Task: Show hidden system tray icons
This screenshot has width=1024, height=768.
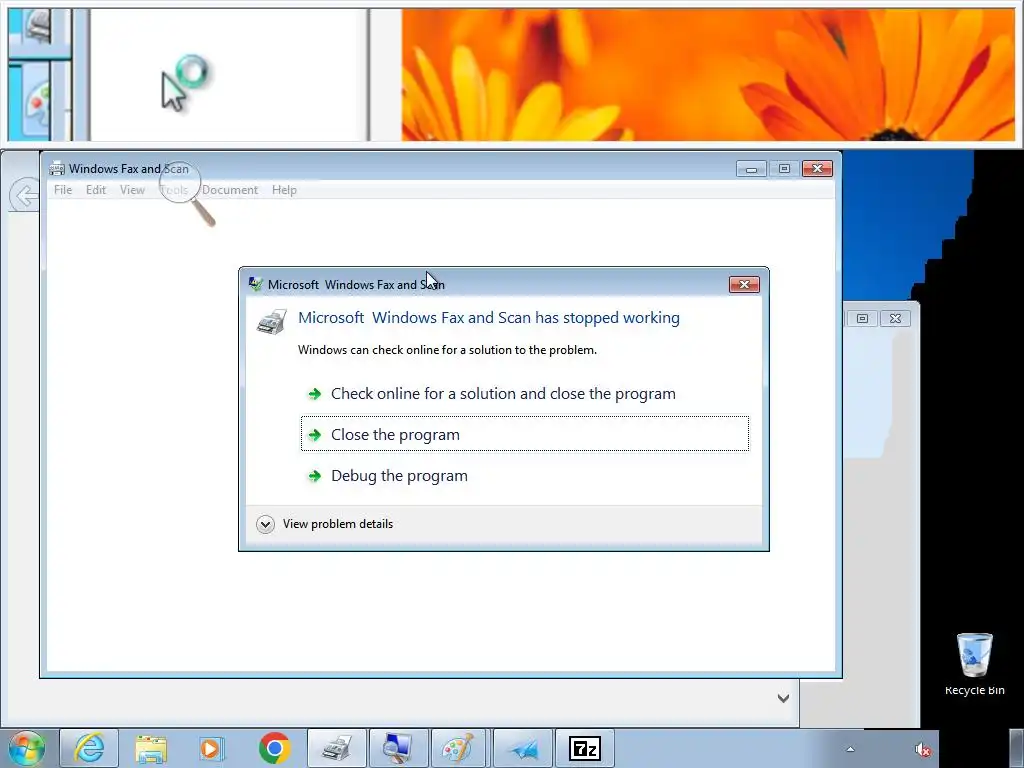Action: tap(850, 750)
